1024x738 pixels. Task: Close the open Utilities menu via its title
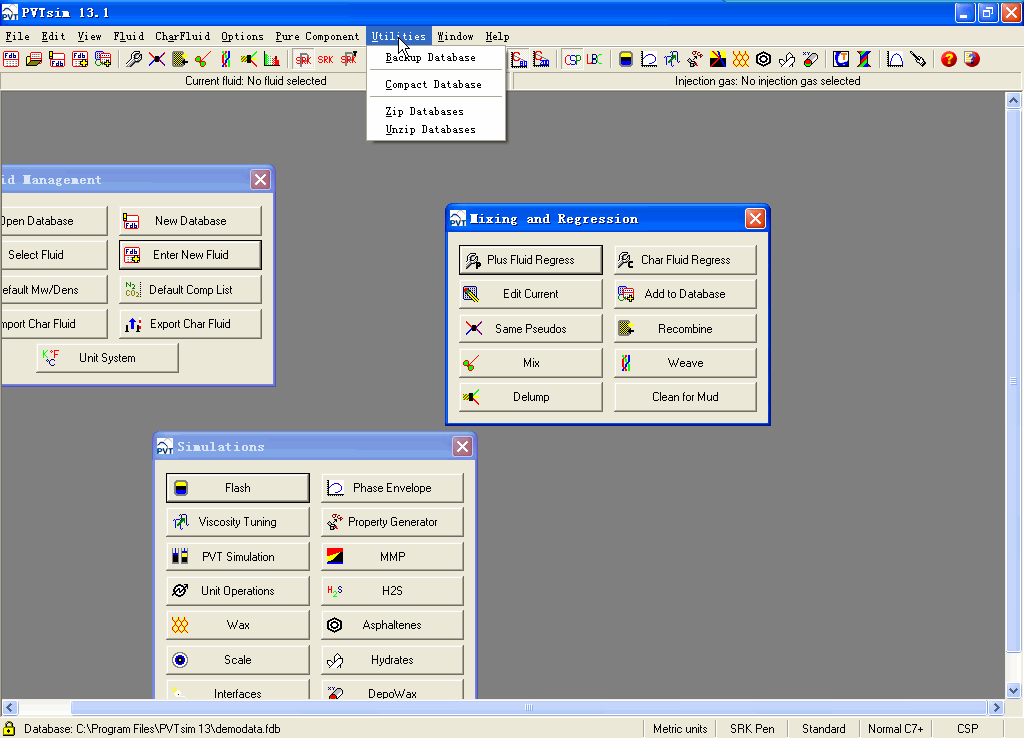pyautogui.click(x=399, y=37)
